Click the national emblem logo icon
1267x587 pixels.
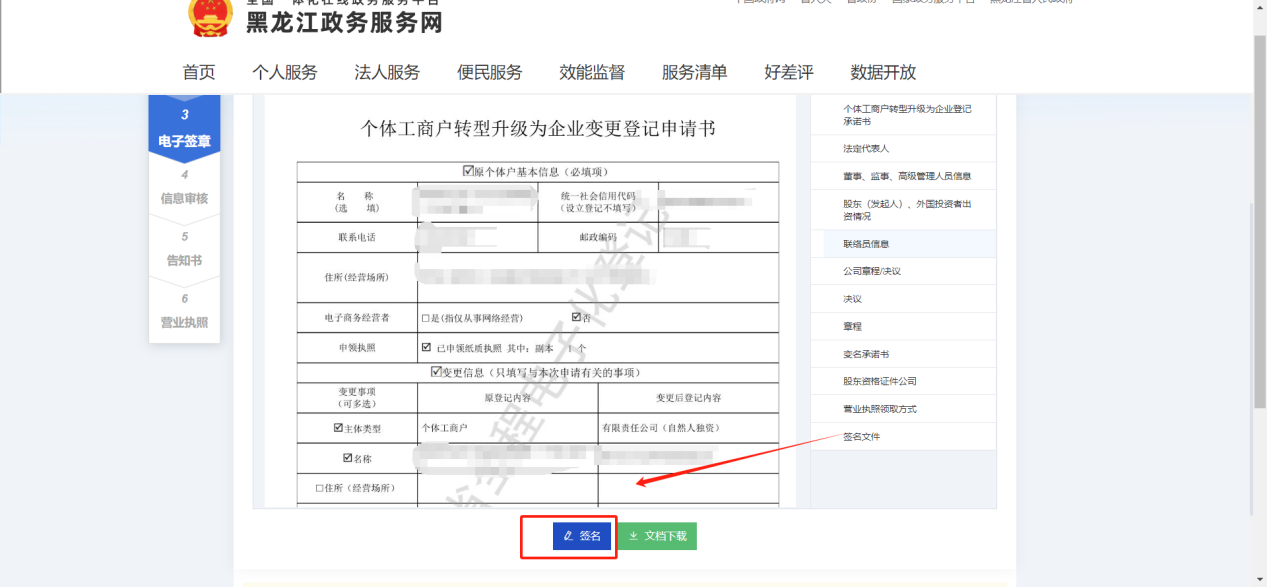click(x=210, y=17)
